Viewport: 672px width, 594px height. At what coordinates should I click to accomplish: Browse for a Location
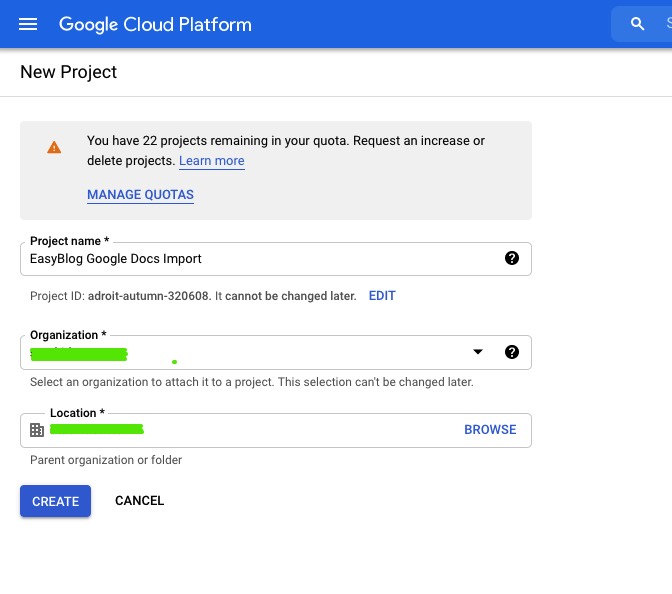pyautogui.click(x=490, y=429)
